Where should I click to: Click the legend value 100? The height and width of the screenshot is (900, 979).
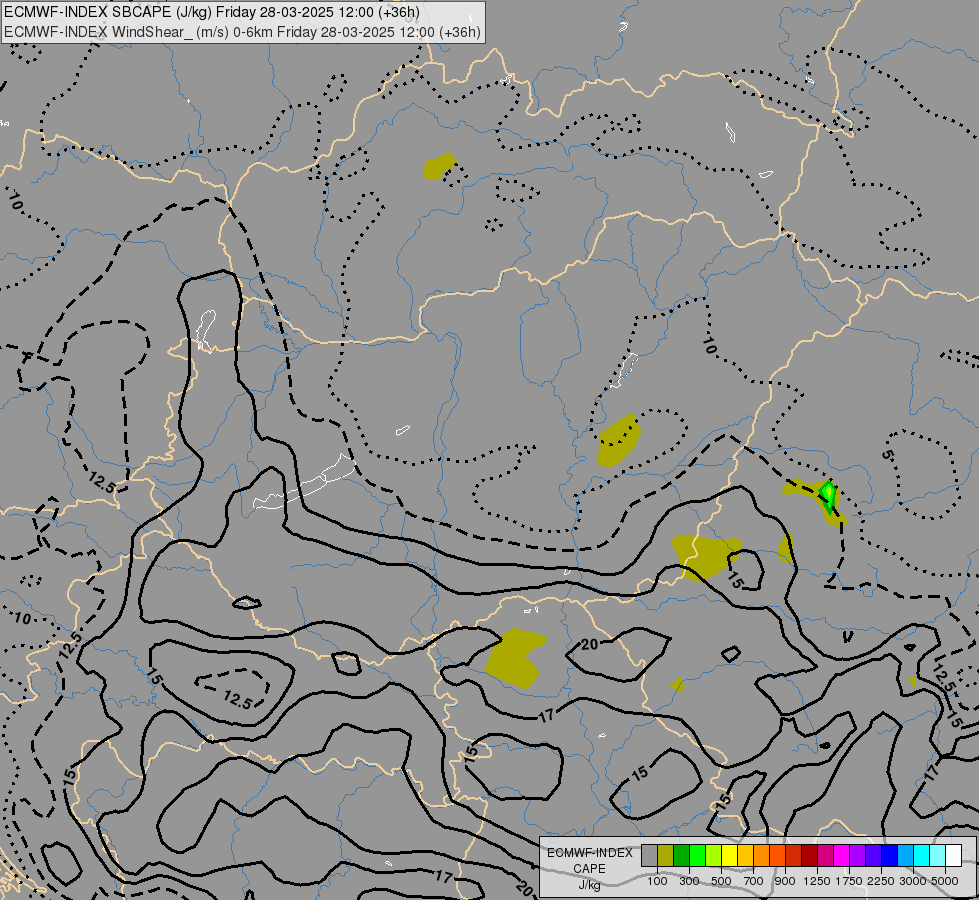coord(657,881)
